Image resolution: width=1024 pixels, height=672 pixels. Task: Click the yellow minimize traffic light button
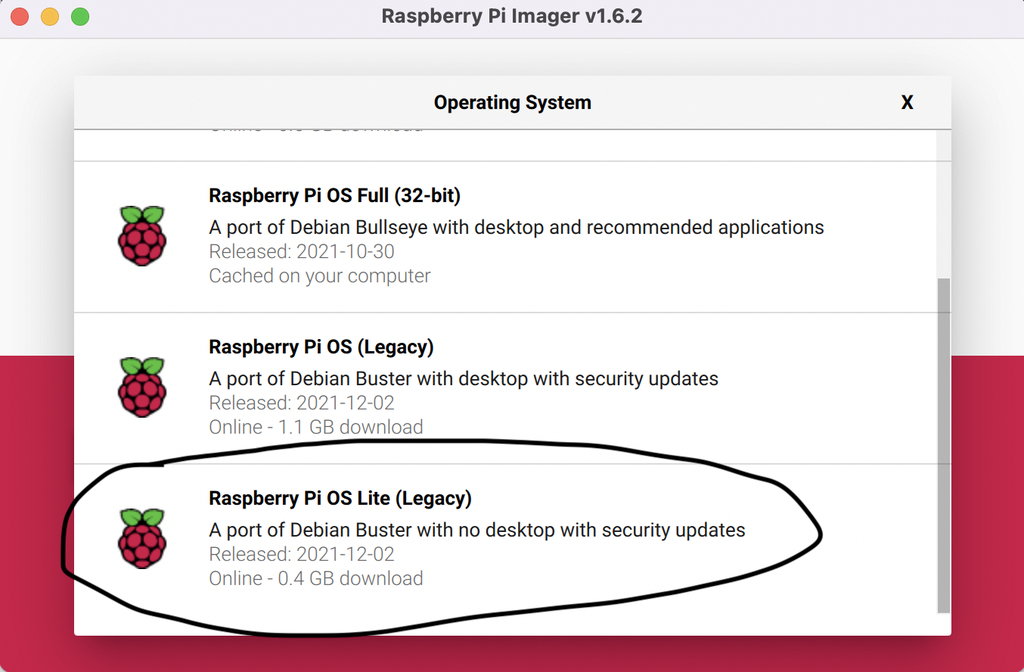(x=49, y=17)
